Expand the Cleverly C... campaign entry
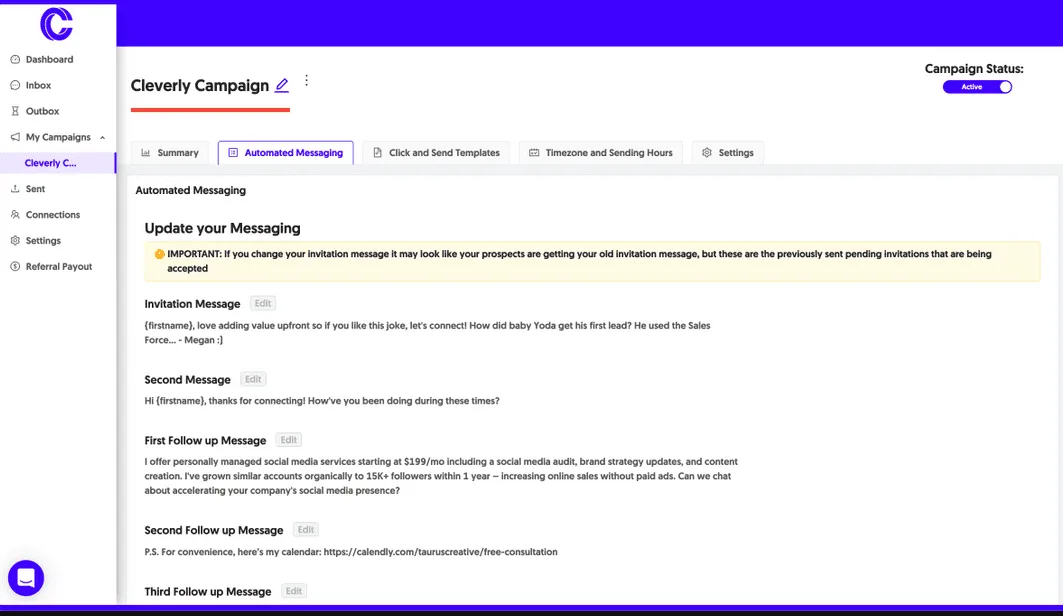Screen dimensions: 1063x616 point(50,162)
